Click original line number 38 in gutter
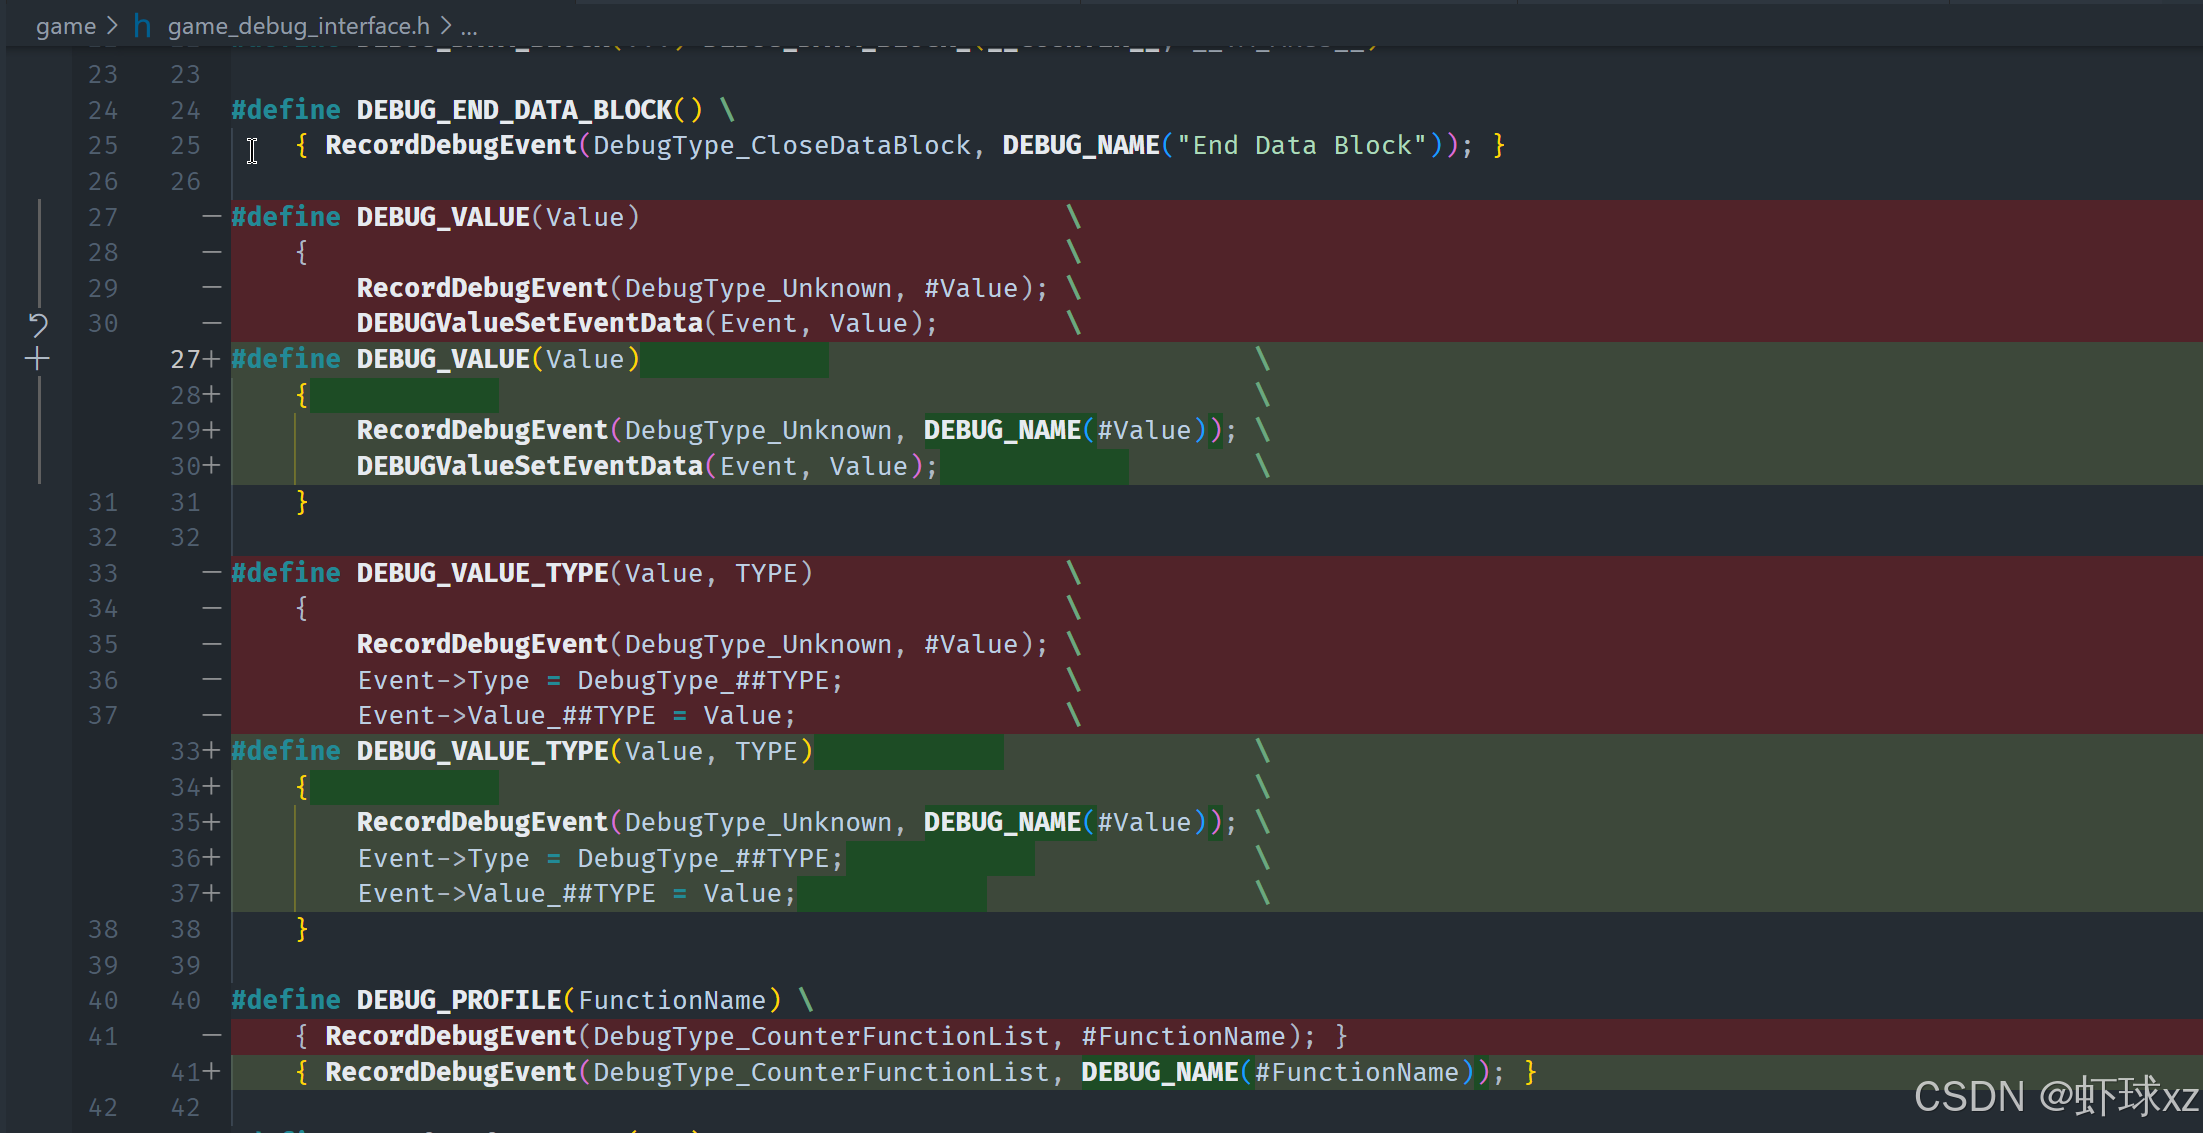 [x=103, y=929]
